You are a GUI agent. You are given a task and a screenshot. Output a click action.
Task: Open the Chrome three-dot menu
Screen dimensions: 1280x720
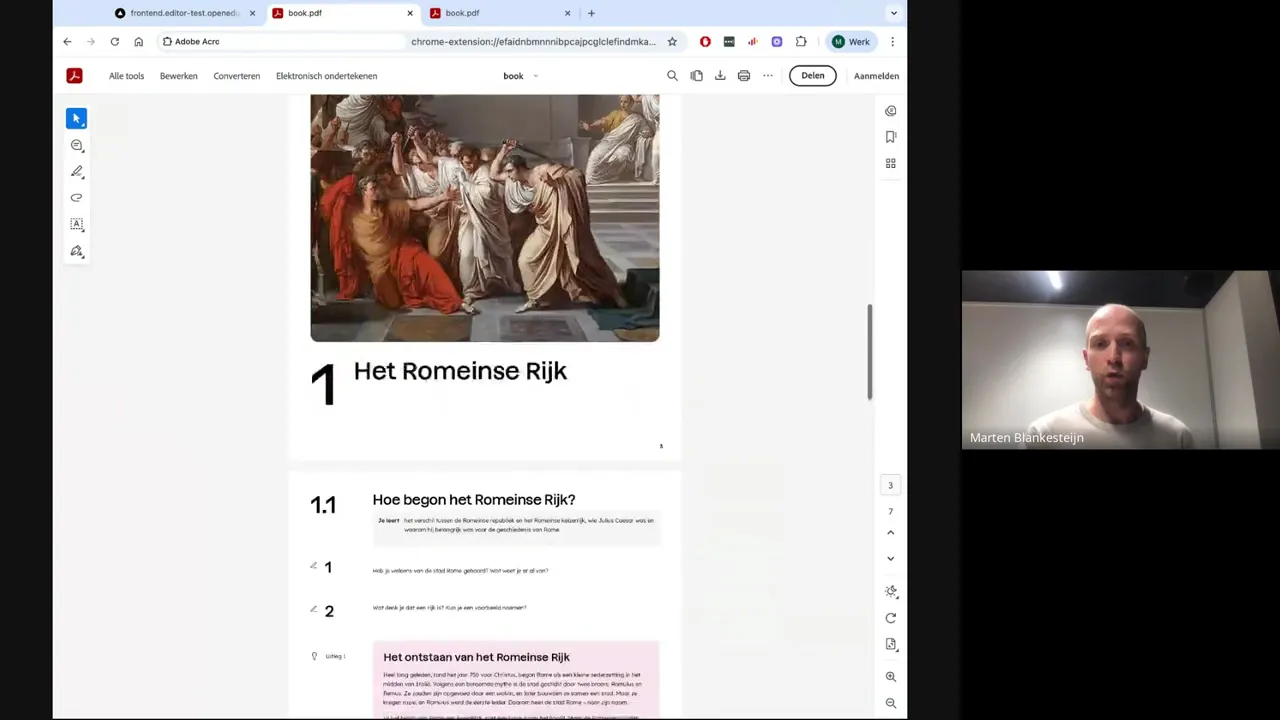[892, 42]
